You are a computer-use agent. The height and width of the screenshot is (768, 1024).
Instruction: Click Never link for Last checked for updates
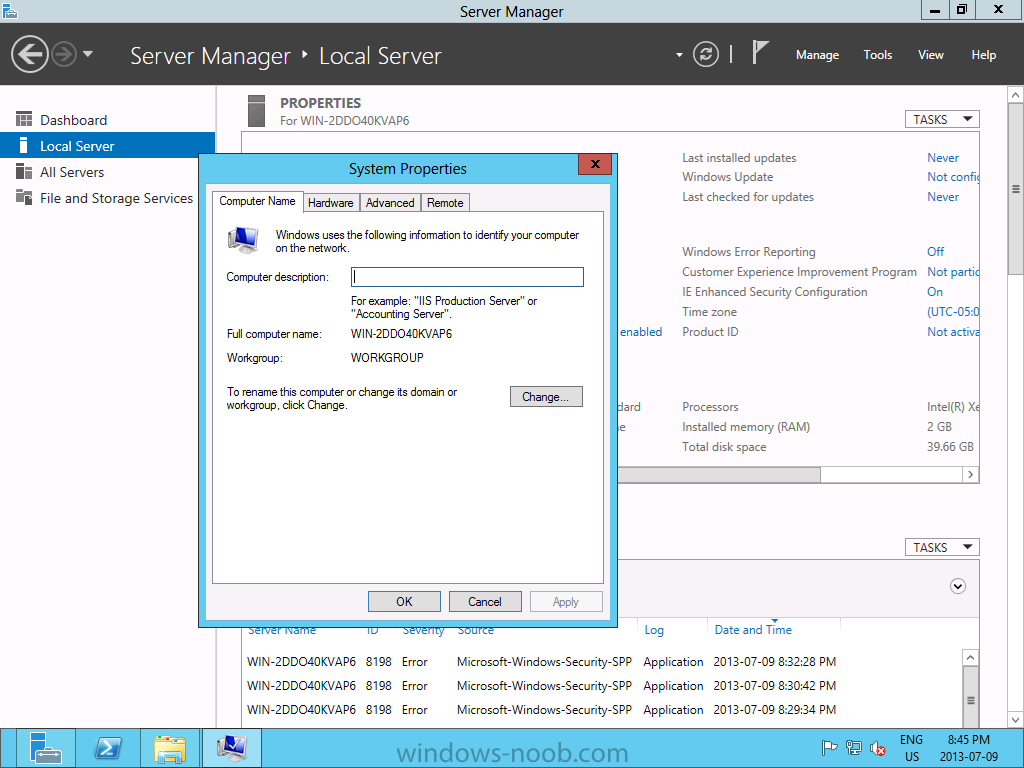942,197
